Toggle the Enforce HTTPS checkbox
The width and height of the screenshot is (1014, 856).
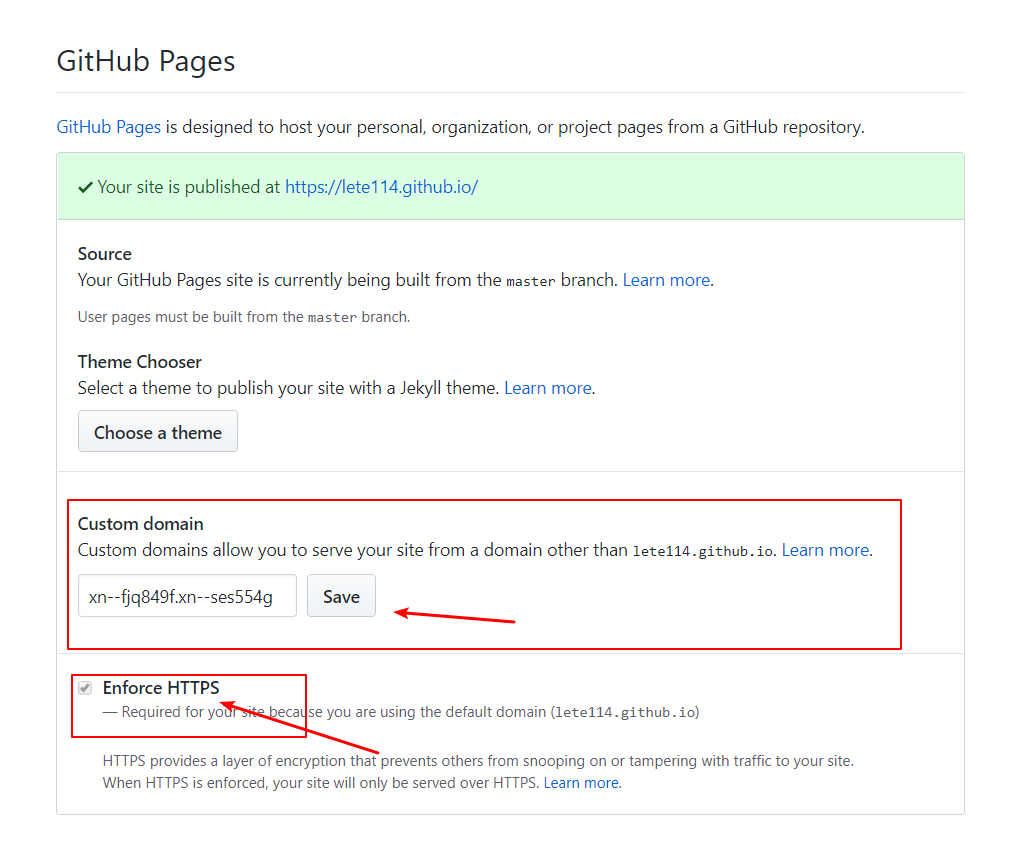pos(86,688)
